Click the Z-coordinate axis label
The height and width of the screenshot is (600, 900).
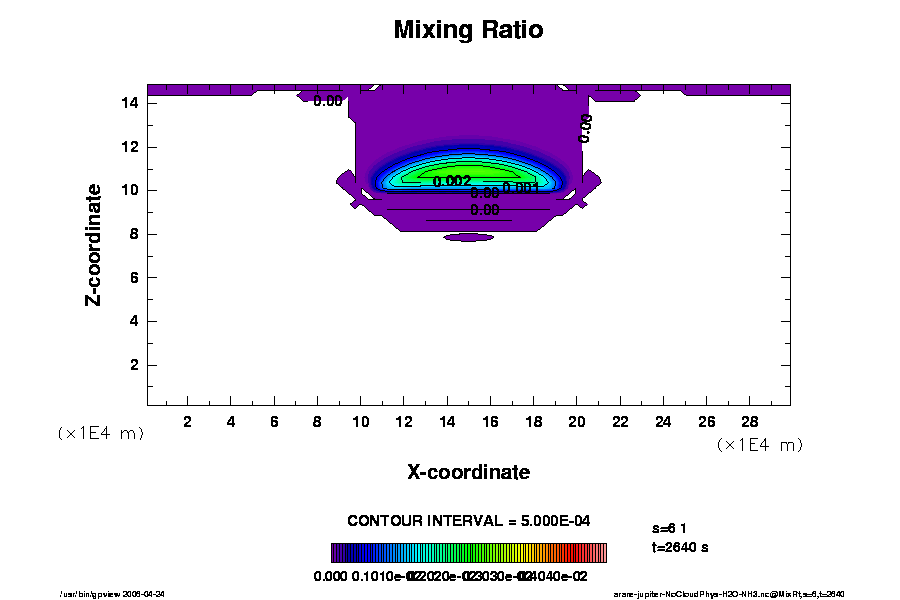click(94, 244)
